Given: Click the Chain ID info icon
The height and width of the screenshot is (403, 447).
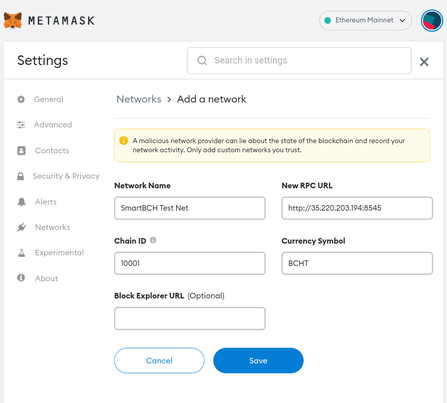Looking at the screenshot, I should tap(153, 240).
